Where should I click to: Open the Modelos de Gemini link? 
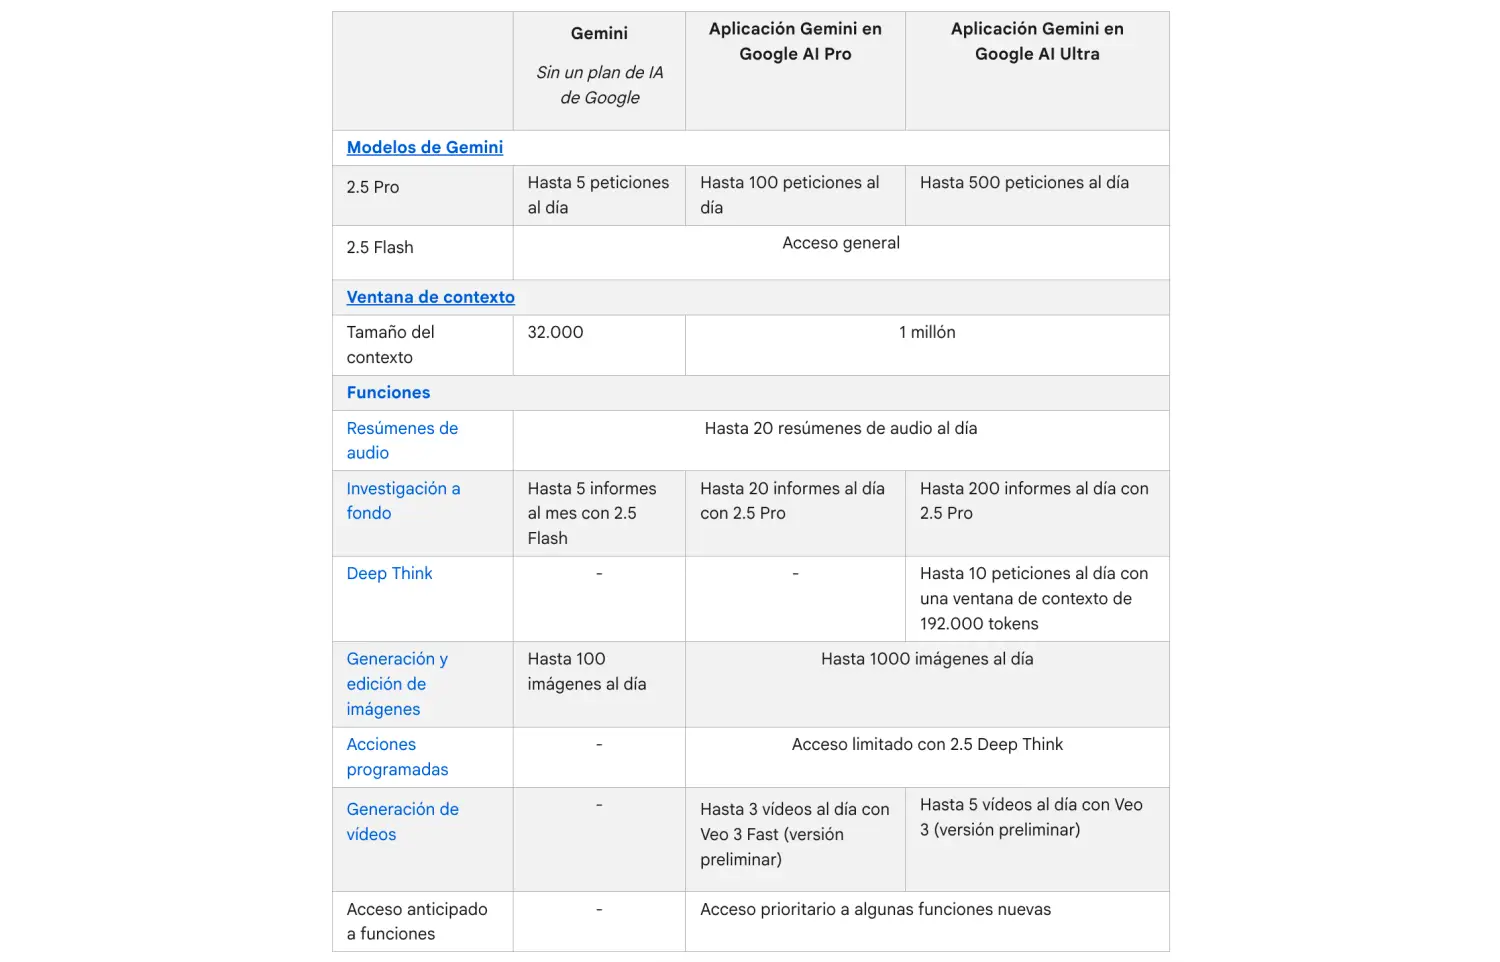pos(424,147)
